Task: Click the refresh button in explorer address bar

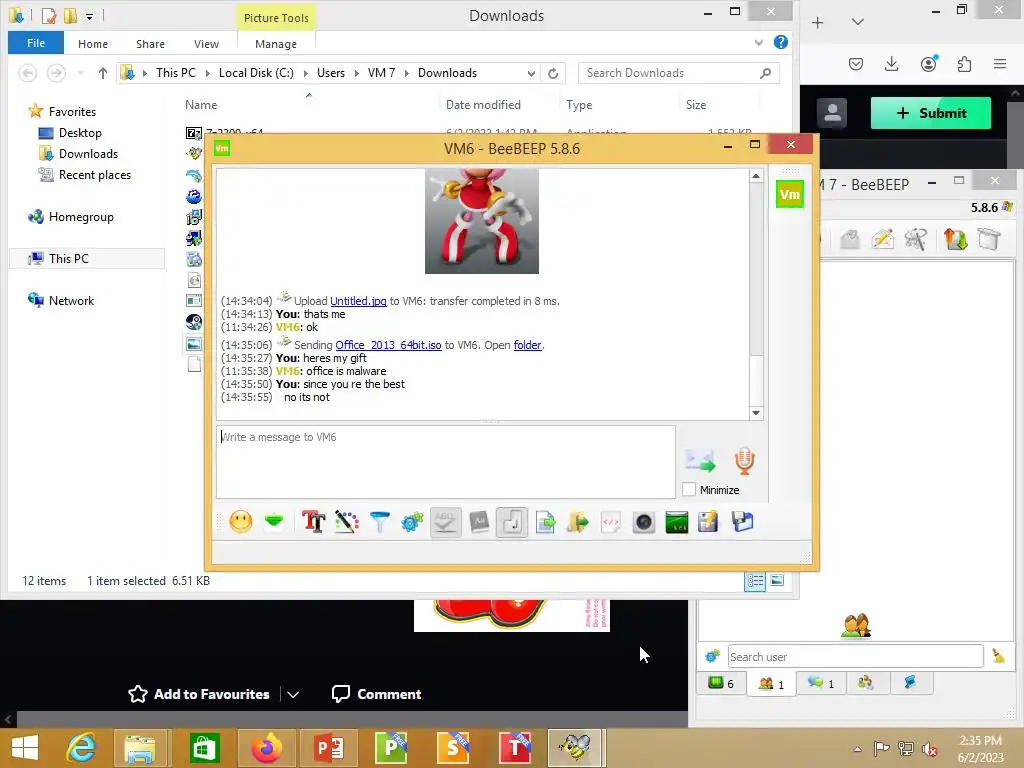Action: [x=552, y=73]
